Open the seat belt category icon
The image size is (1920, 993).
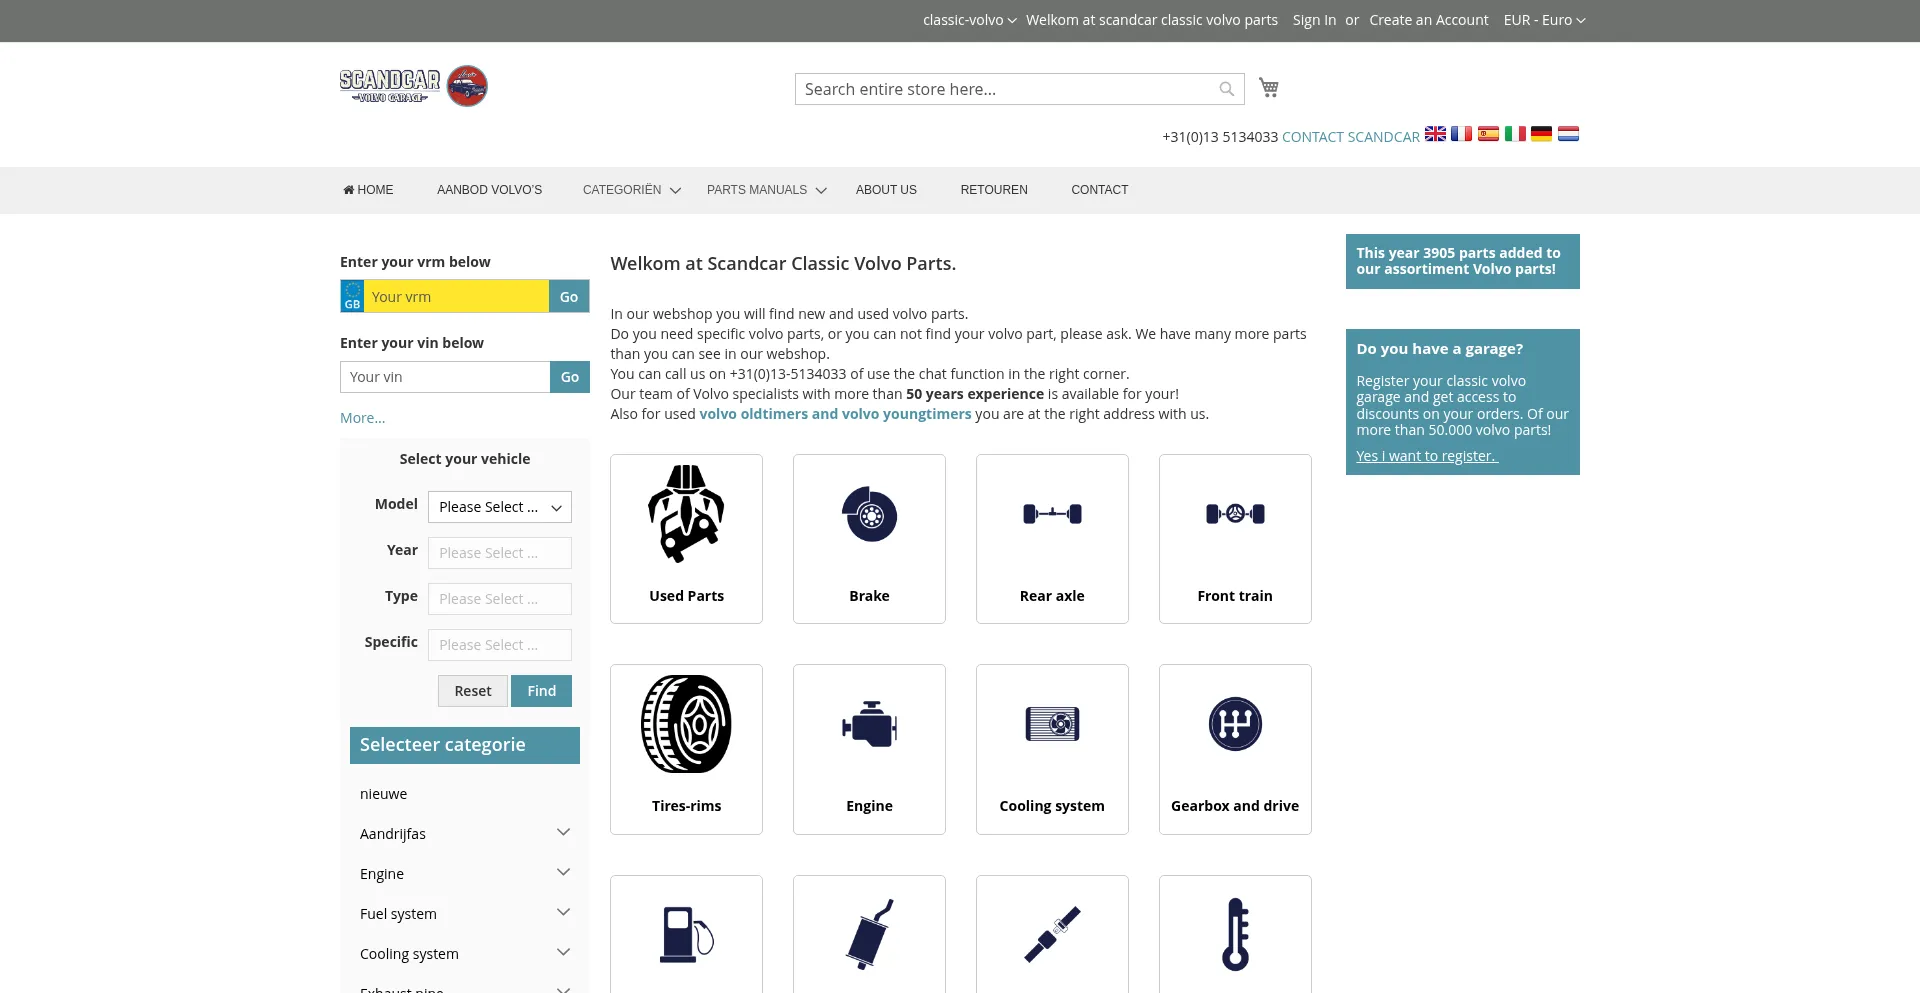(x=1052, y=934)
